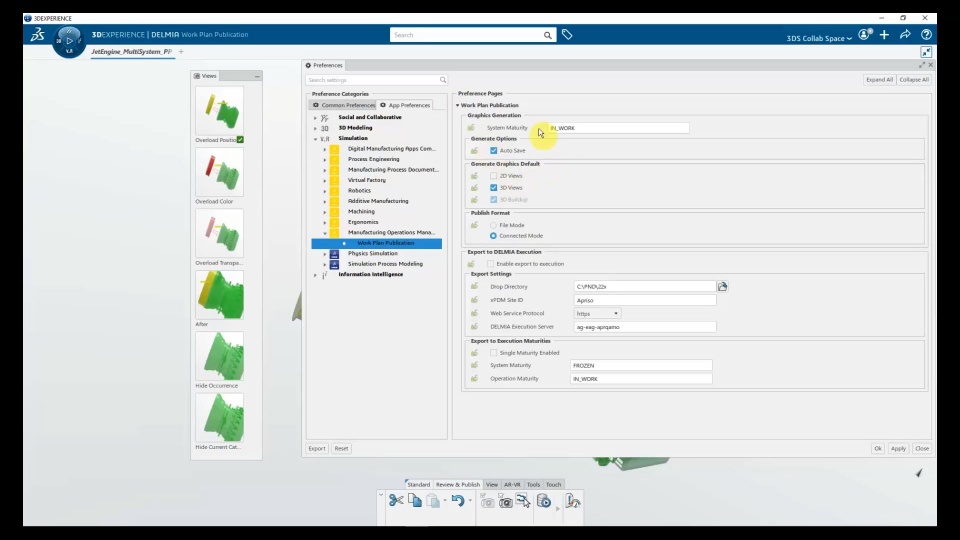The image size is (960, 540).
Task: Click the Apply button
Action: coord(898,448)
